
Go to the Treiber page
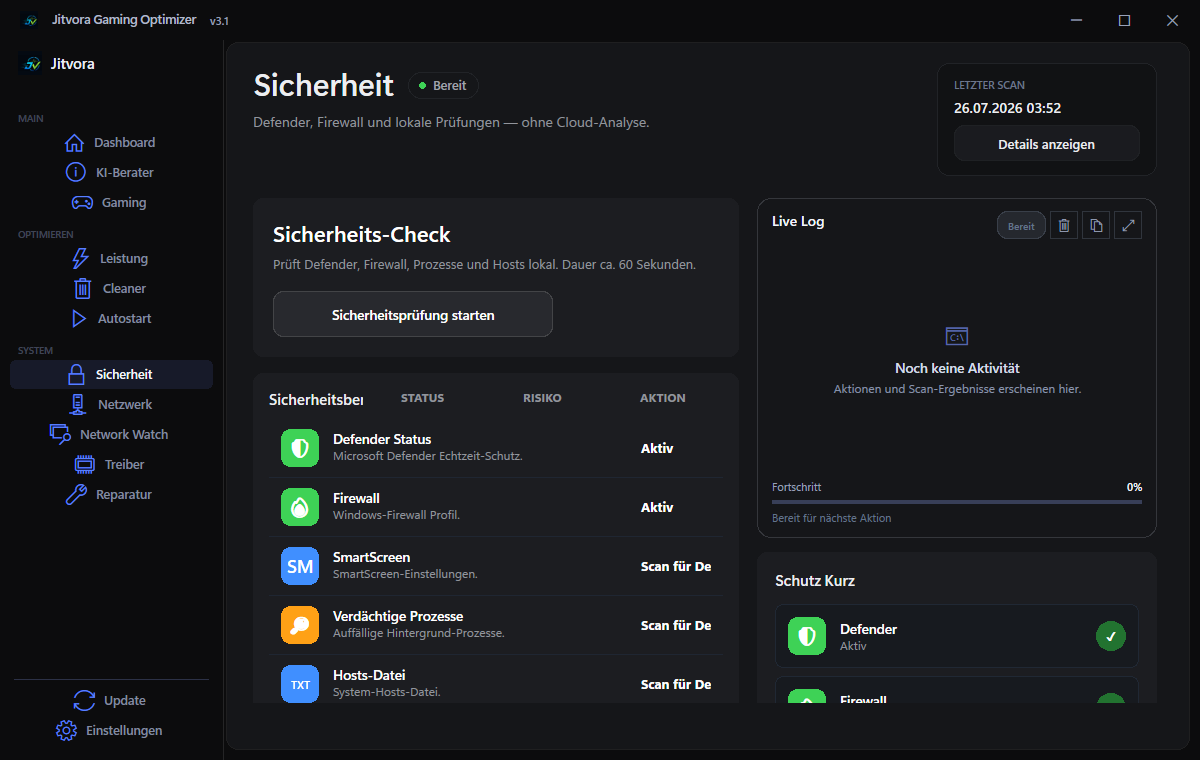coord(111,464)
